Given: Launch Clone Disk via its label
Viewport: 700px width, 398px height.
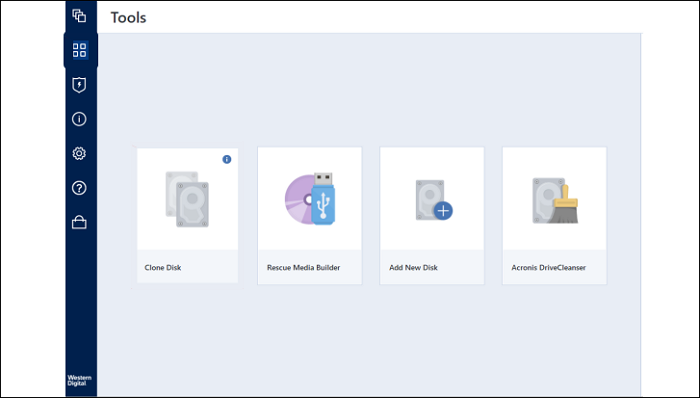Looking at the screenshot, I should click(163, 268).
